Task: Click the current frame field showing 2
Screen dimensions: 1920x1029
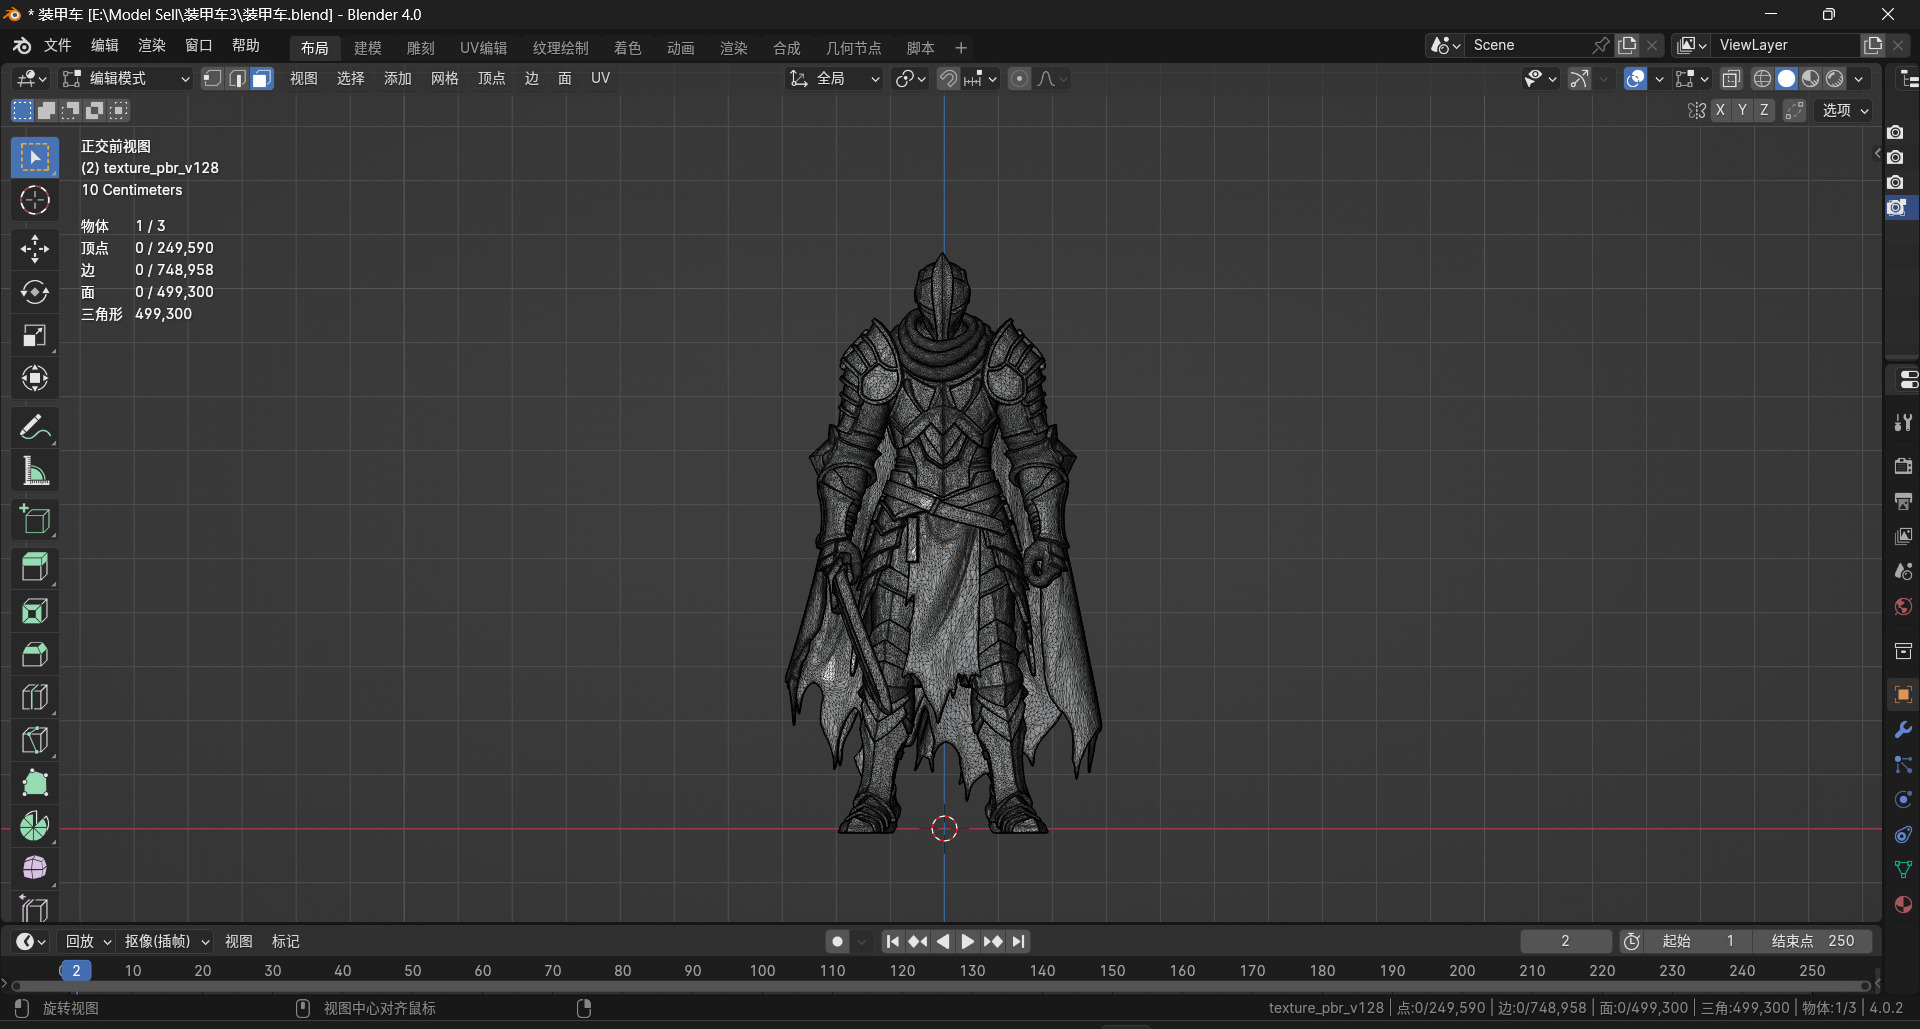Action: click(1565, 941)
